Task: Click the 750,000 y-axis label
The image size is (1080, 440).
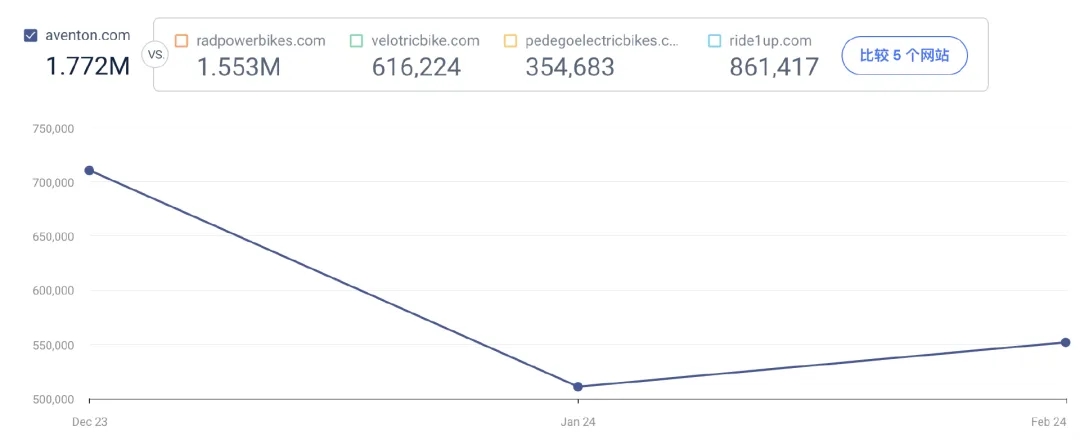Action: 53,129
